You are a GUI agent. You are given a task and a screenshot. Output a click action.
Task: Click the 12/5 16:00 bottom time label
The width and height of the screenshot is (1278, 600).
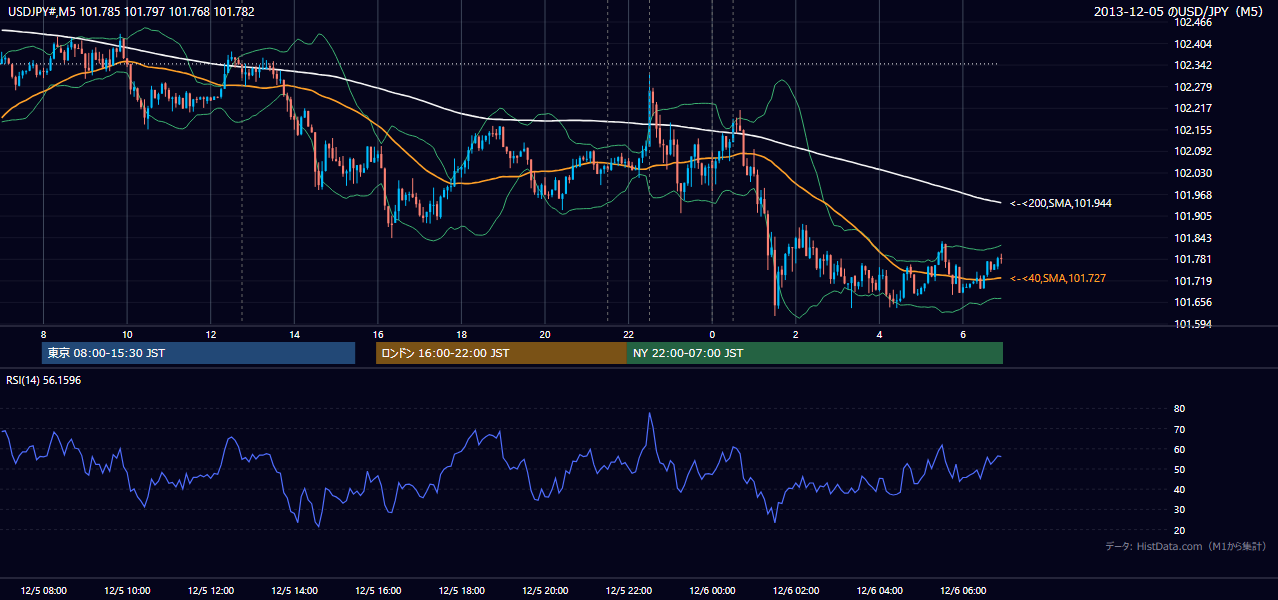377,591
